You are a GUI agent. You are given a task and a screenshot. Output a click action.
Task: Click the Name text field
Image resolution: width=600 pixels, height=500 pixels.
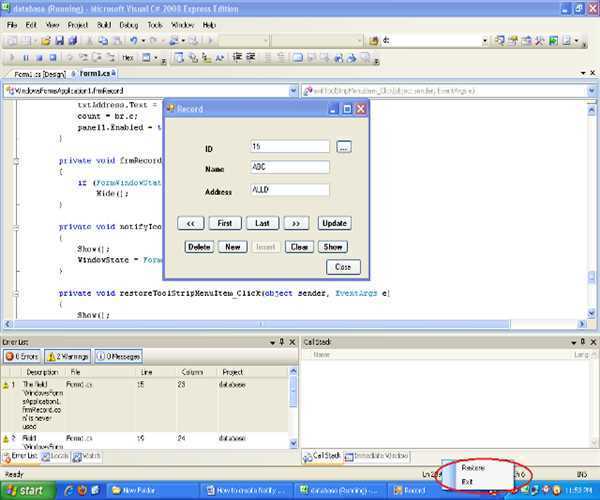tap(290, 168)
